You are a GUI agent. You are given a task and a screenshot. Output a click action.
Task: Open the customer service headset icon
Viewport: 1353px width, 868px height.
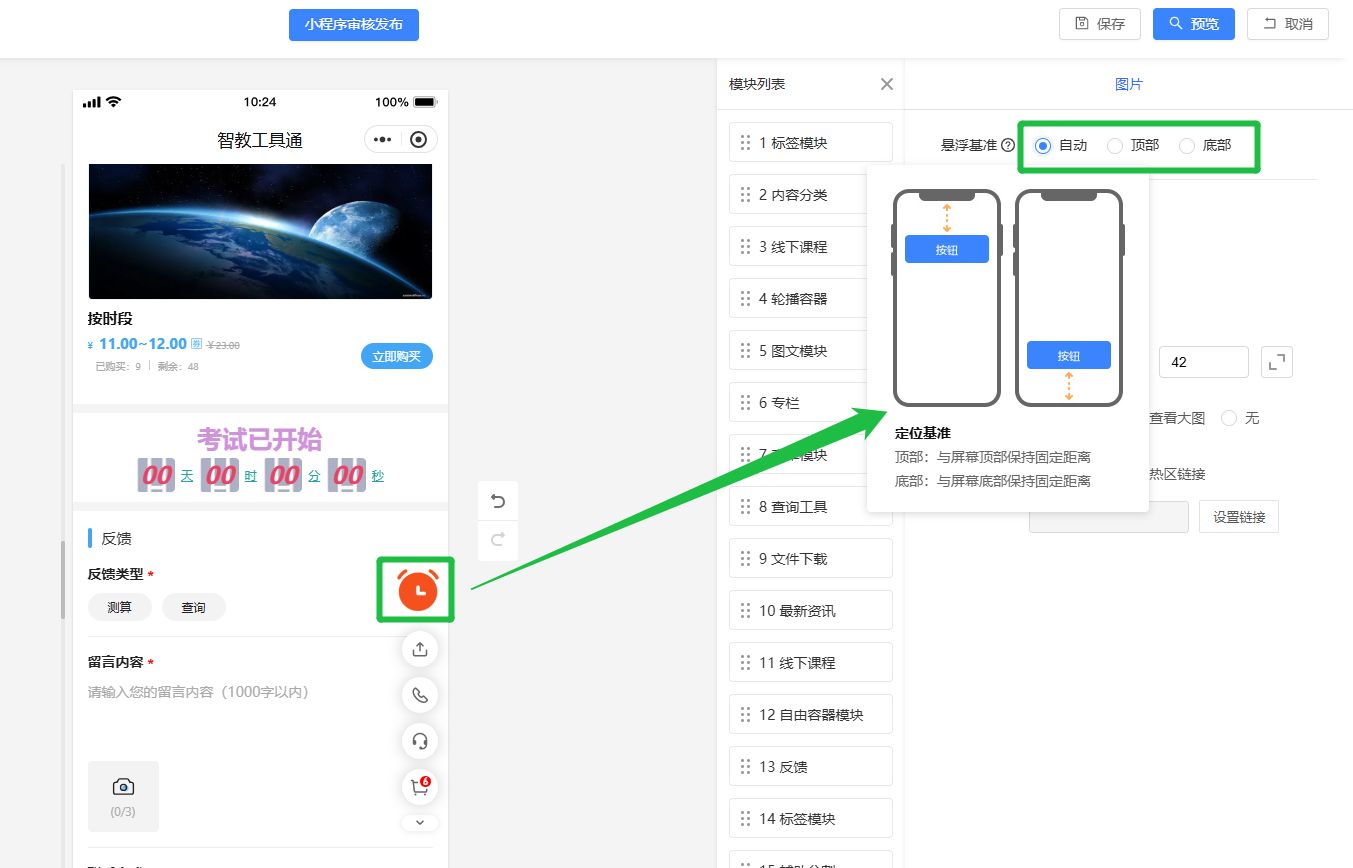click(x=420, y=741)
